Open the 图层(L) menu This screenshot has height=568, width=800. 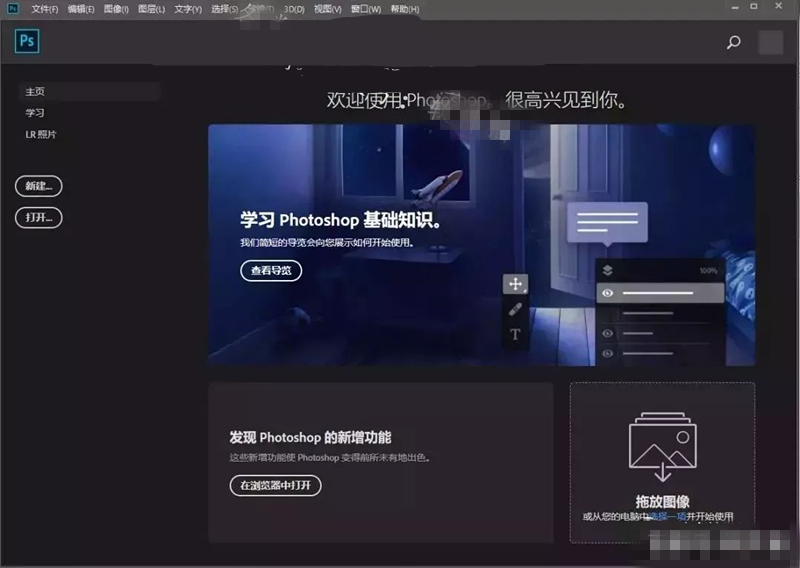[x=152, y=9]
